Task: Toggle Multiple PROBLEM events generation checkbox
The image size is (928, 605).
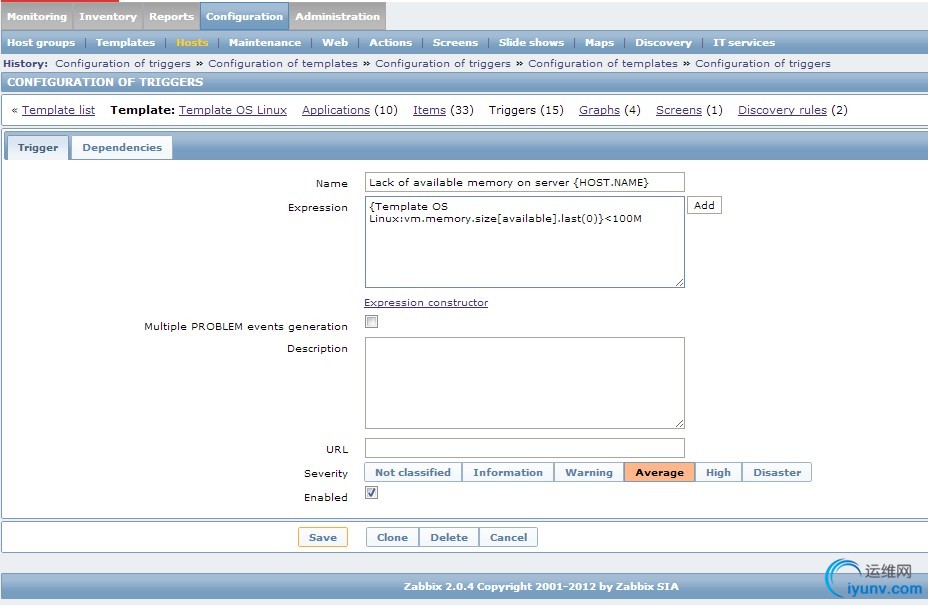Action: coord(372,321)
